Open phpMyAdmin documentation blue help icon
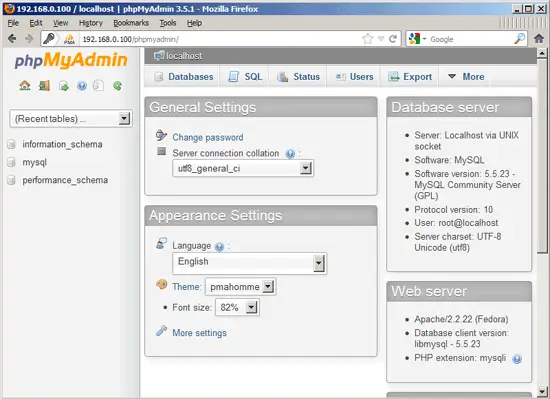550x399 pixels. click(x=82, y=86)
